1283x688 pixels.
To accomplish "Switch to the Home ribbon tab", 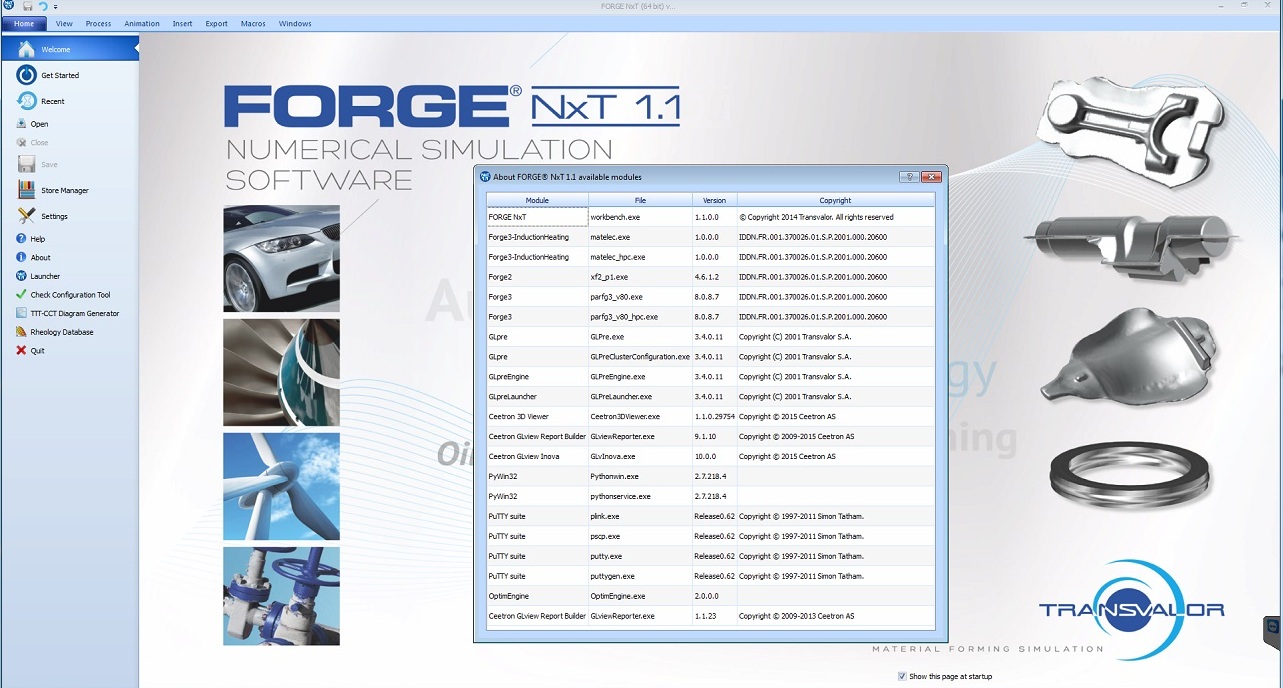I will (24, 23).
